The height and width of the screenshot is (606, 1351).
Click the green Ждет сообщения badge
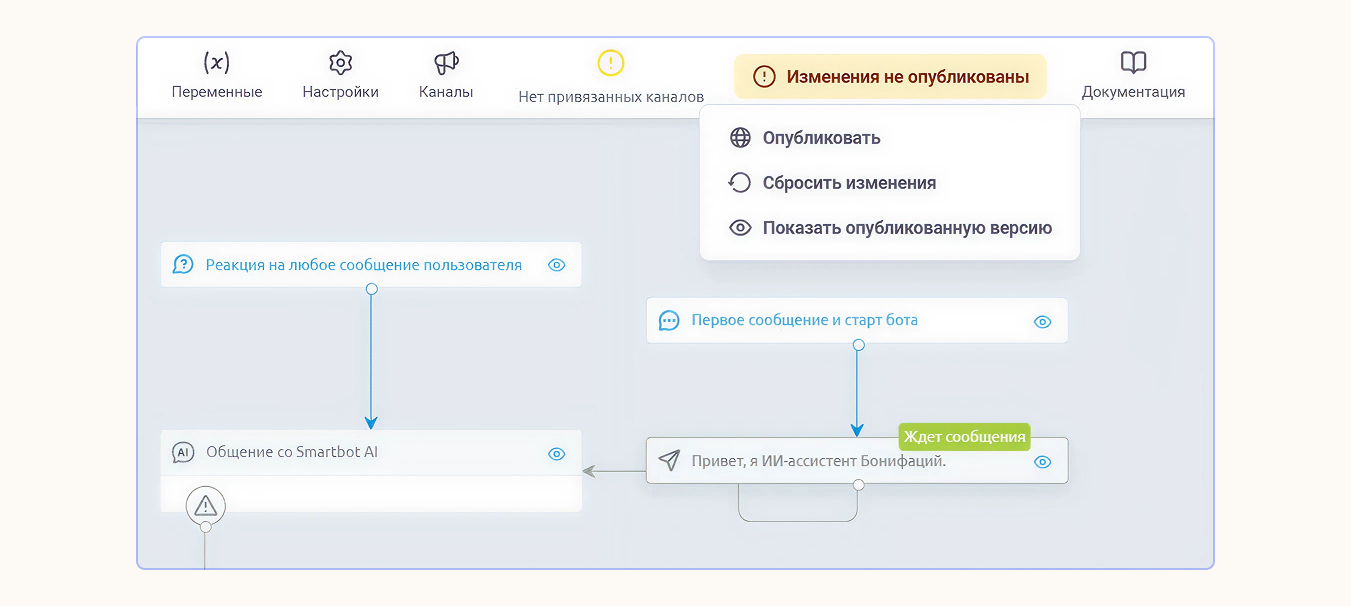[x=964, y=437]
